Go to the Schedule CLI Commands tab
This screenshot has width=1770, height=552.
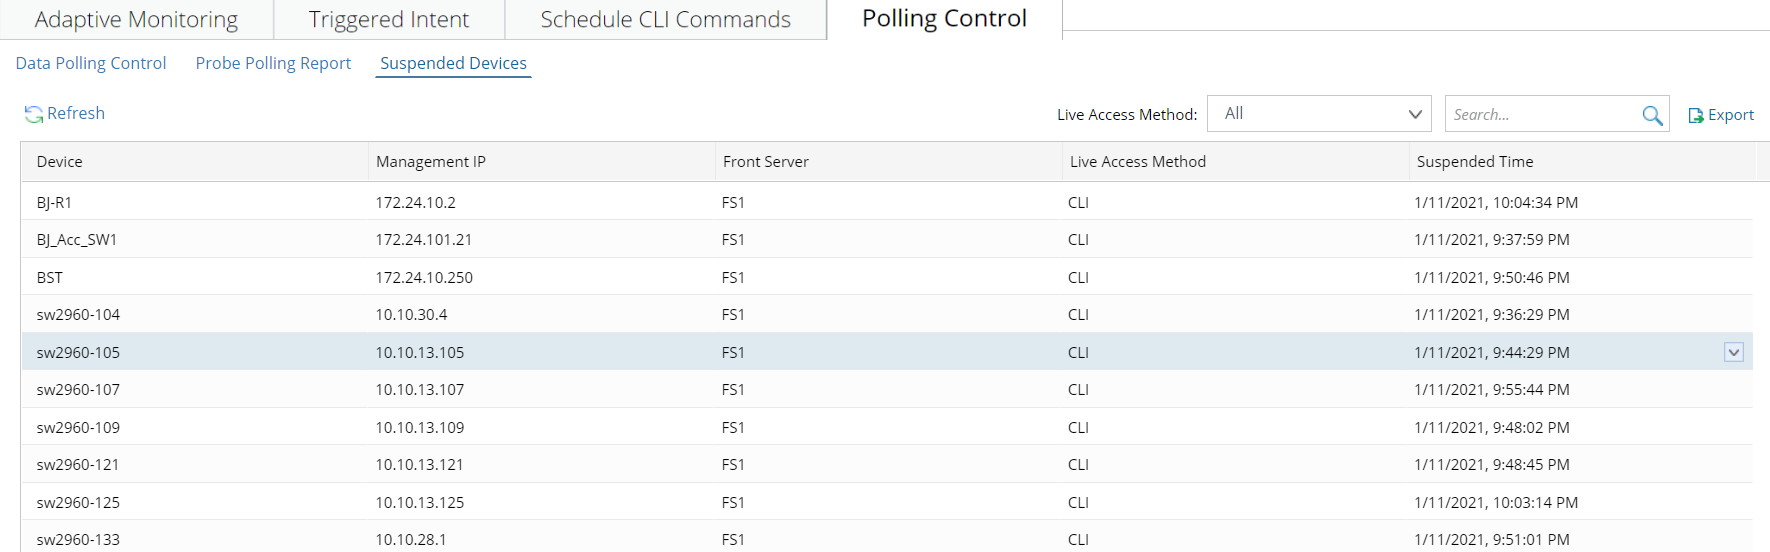tap(665, 20)
